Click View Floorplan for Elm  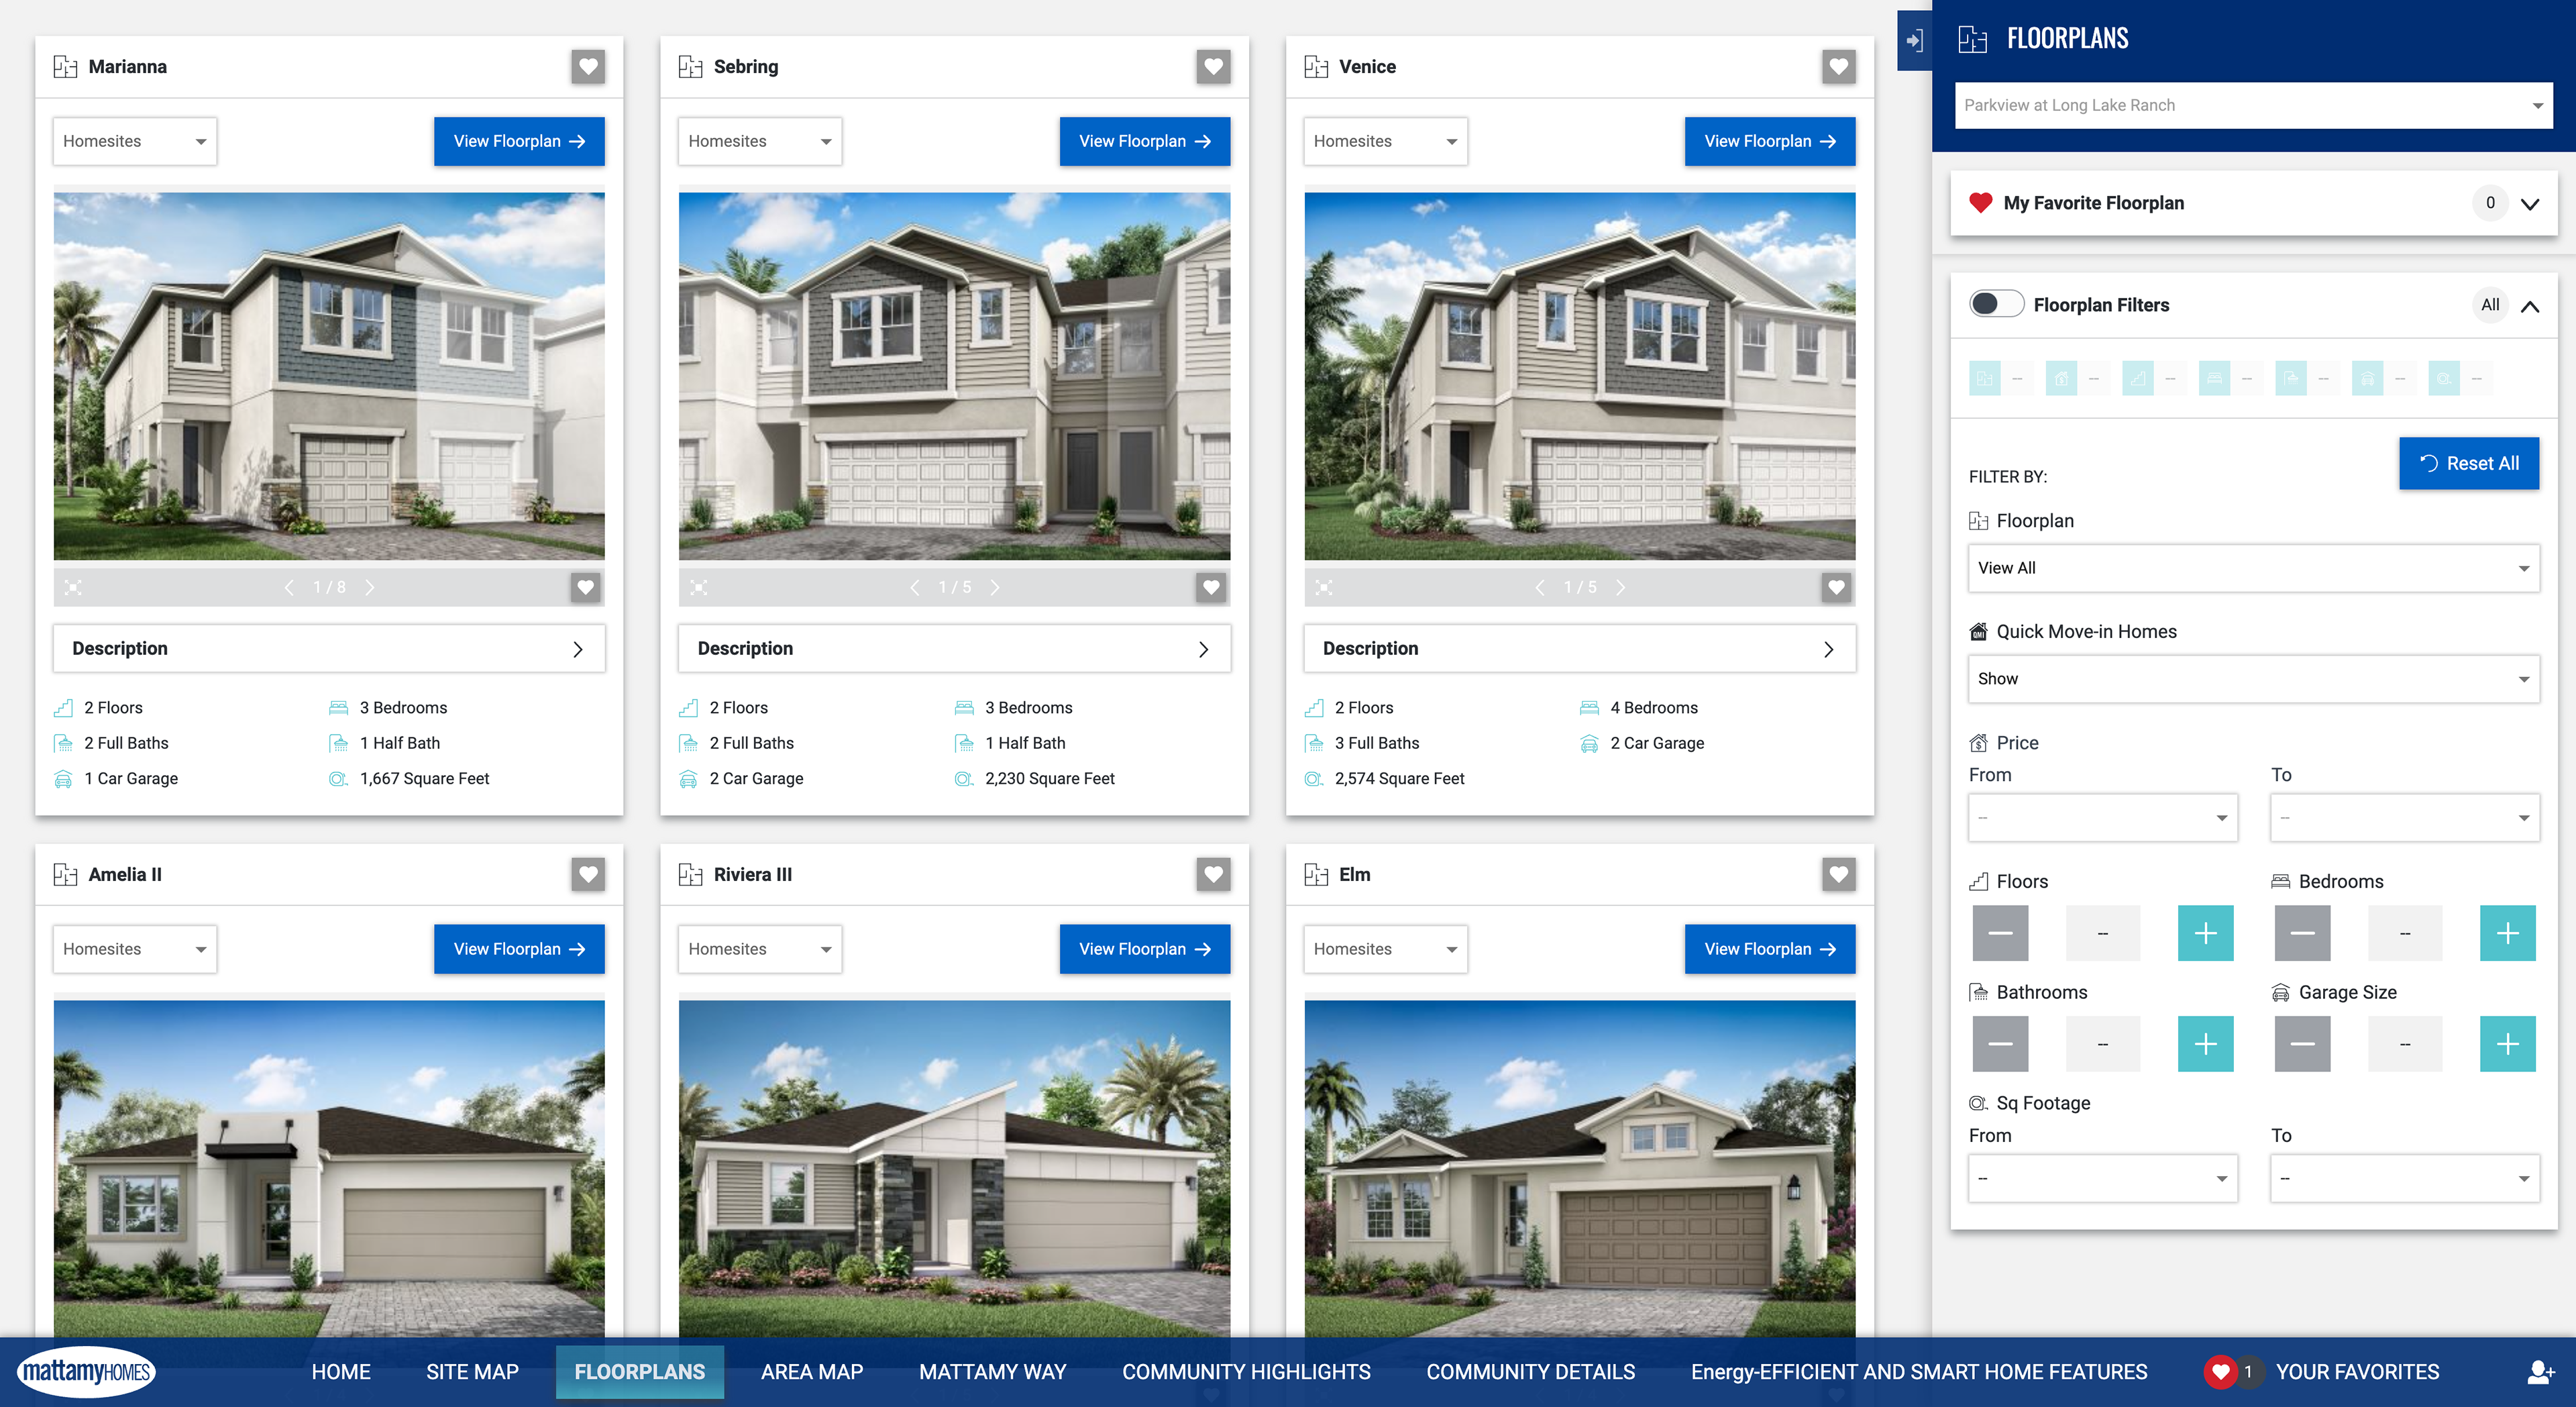pos(1769,950)
